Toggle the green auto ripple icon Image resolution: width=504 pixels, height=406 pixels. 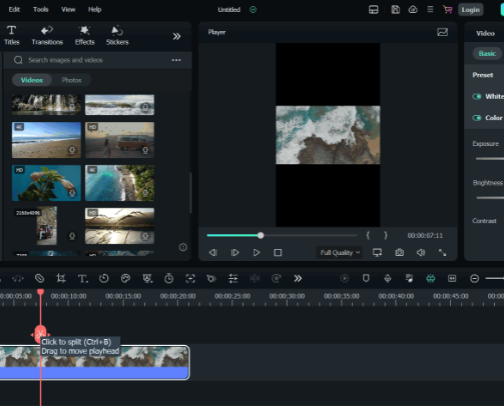(430, 278)
